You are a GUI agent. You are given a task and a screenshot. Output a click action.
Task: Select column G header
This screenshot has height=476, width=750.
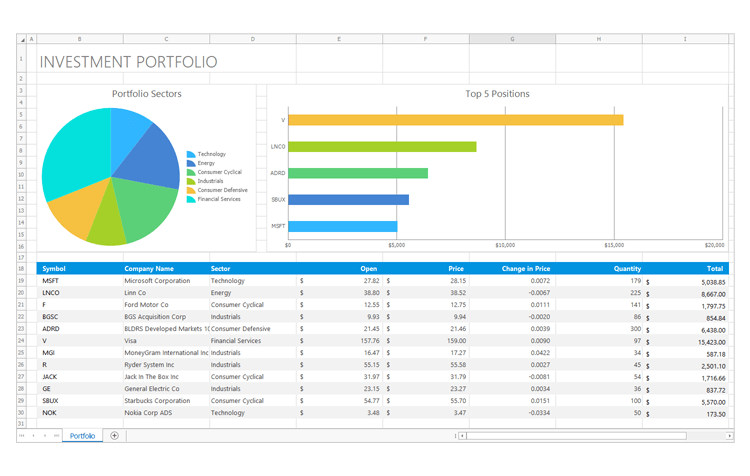pos(512,39)
